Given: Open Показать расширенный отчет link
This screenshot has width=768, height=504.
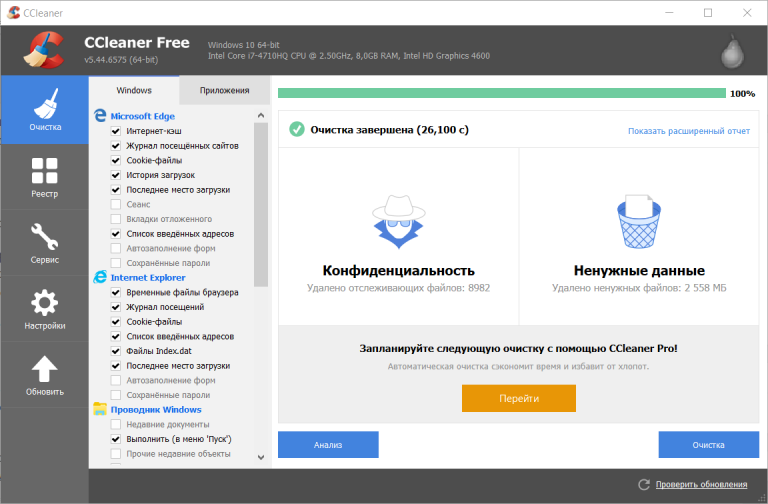Looking at the screenshot, I should pyautogui.click(x=689, y=131).
